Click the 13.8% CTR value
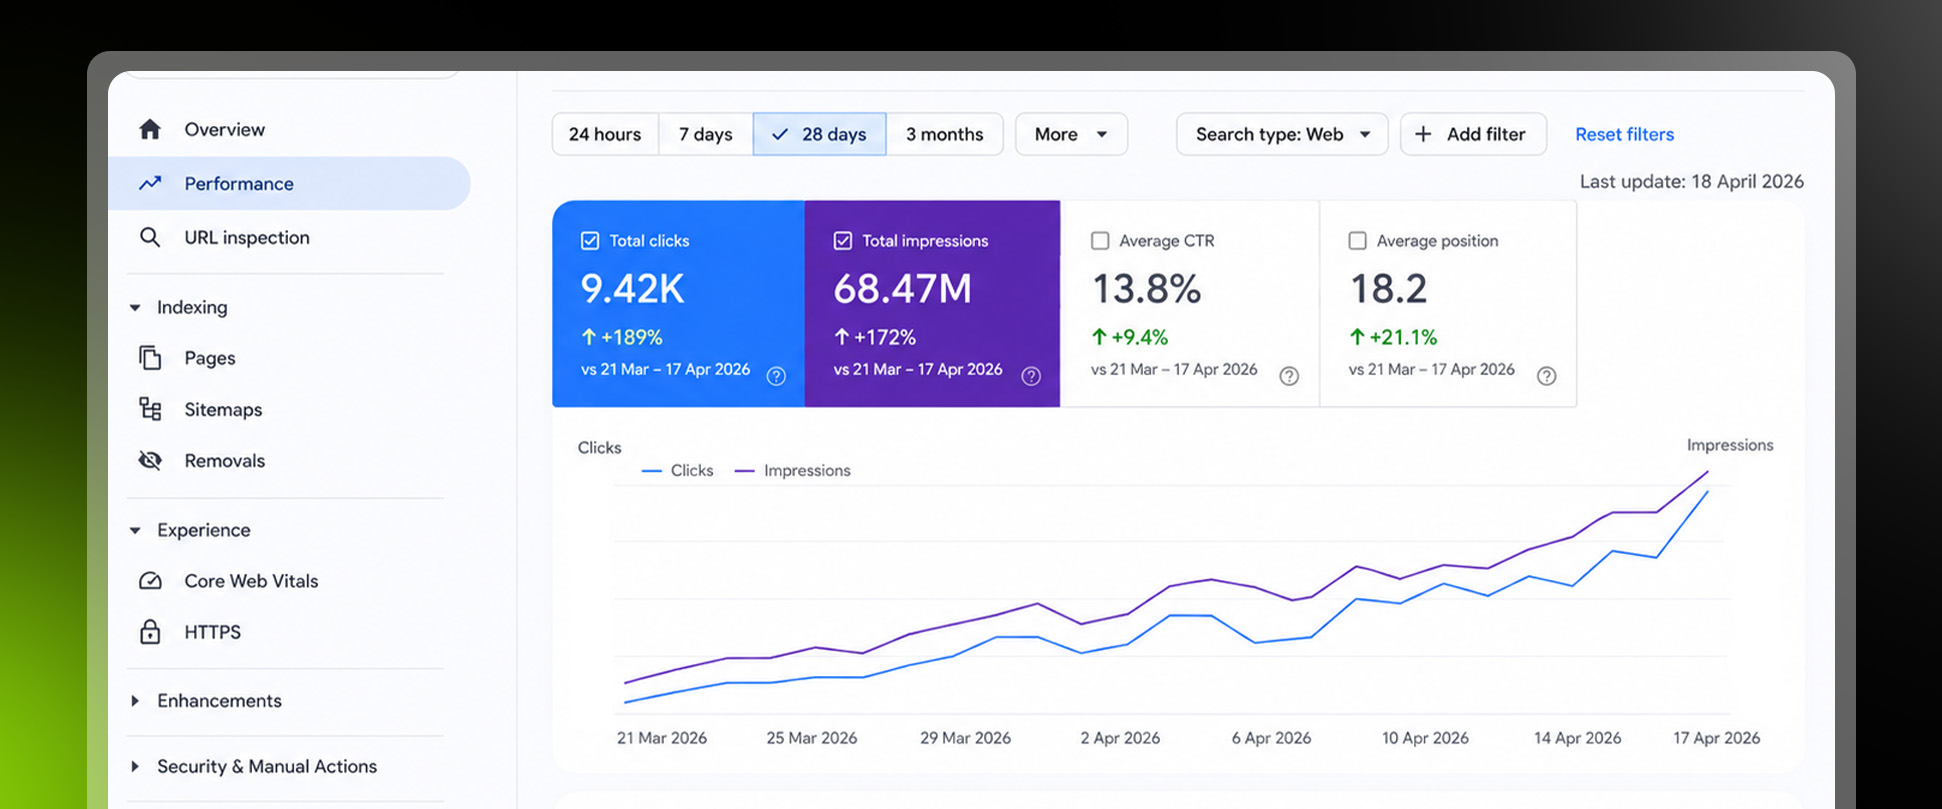Viewport: 1942px width, 809px height. 1146,289
